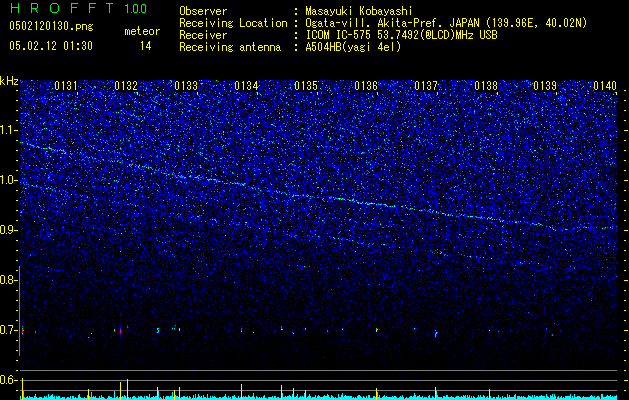Screen dimensions: 629x400
Task: Click the version number 1.0.0
Action: point(135,9)
